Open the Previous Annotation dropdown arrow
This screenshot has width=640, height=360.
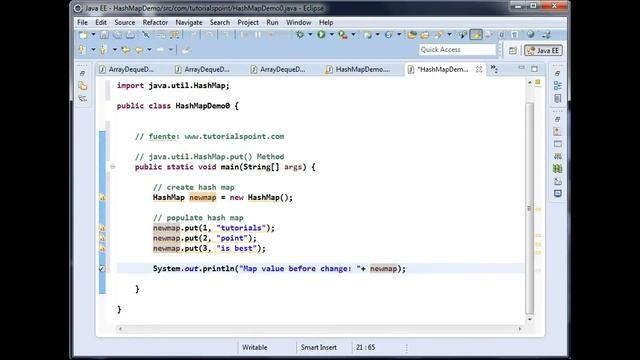pos(115,50)
